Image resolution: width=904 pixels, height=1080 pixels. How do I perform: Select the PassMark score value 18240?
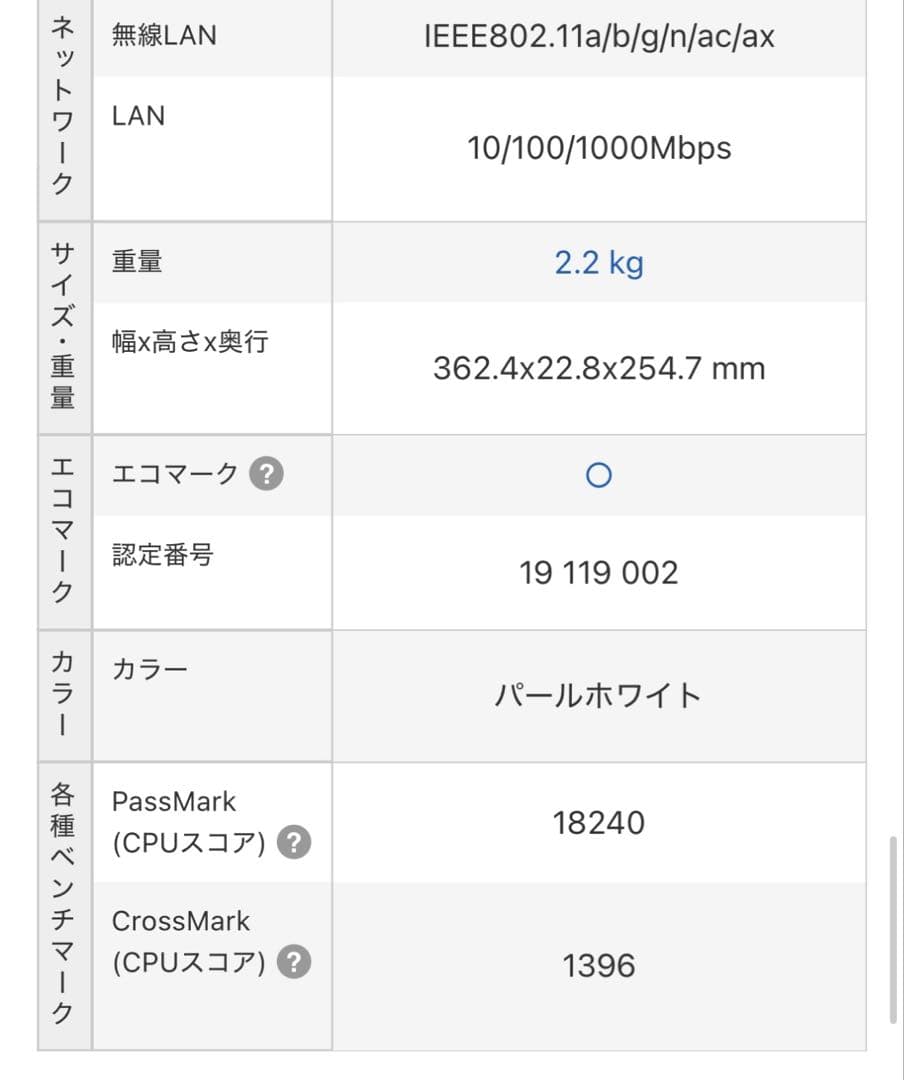pyautogui.click(x=598, y=823)
